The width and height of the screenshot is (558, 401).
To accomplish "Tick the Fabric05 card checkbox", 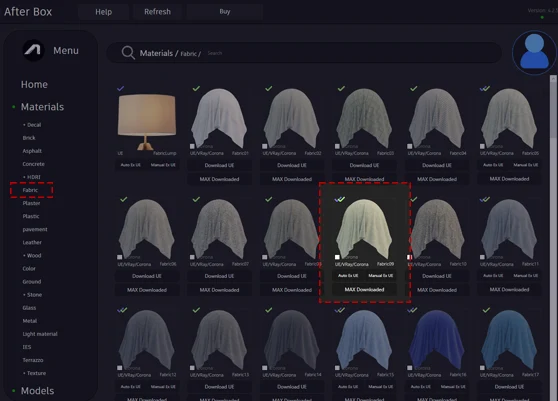I will coord(482,146).
